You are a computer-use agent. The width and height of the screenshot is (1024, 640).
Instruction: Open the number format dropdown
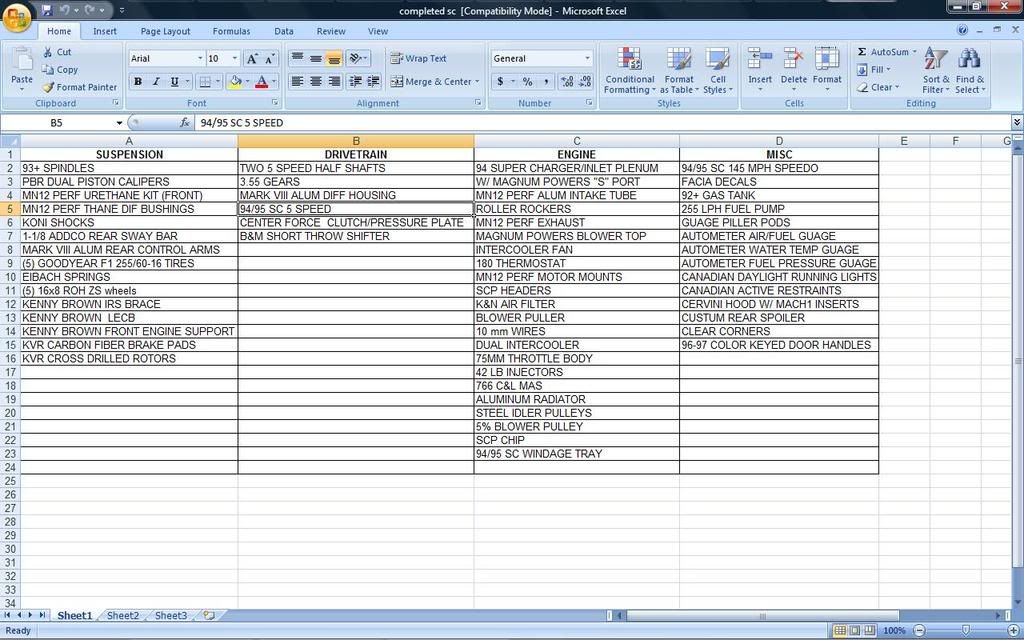tap(587, 59)
